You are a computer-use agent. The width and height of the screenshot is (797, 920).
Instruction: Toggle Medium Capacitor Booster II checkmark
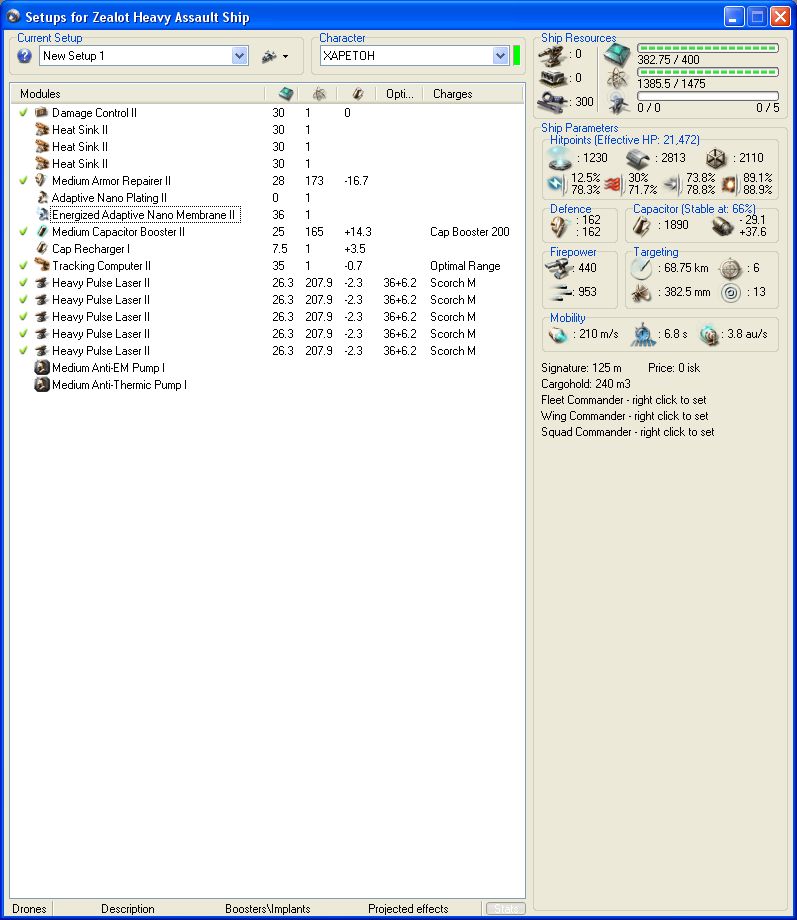(x=23, y=231)
